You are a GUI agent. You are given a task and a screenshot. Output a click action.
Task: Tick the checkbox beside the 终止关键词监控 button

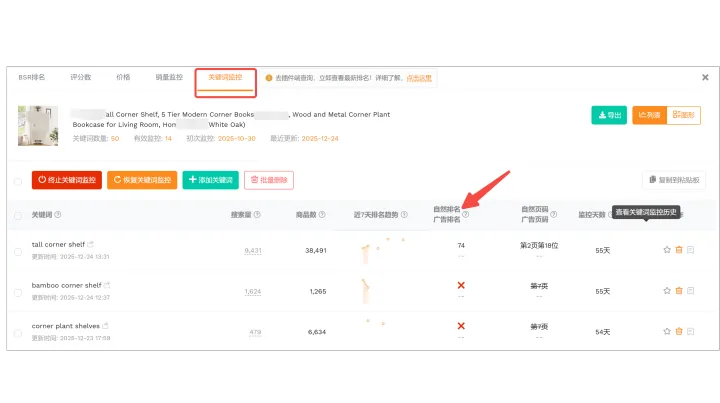(18, 182)
